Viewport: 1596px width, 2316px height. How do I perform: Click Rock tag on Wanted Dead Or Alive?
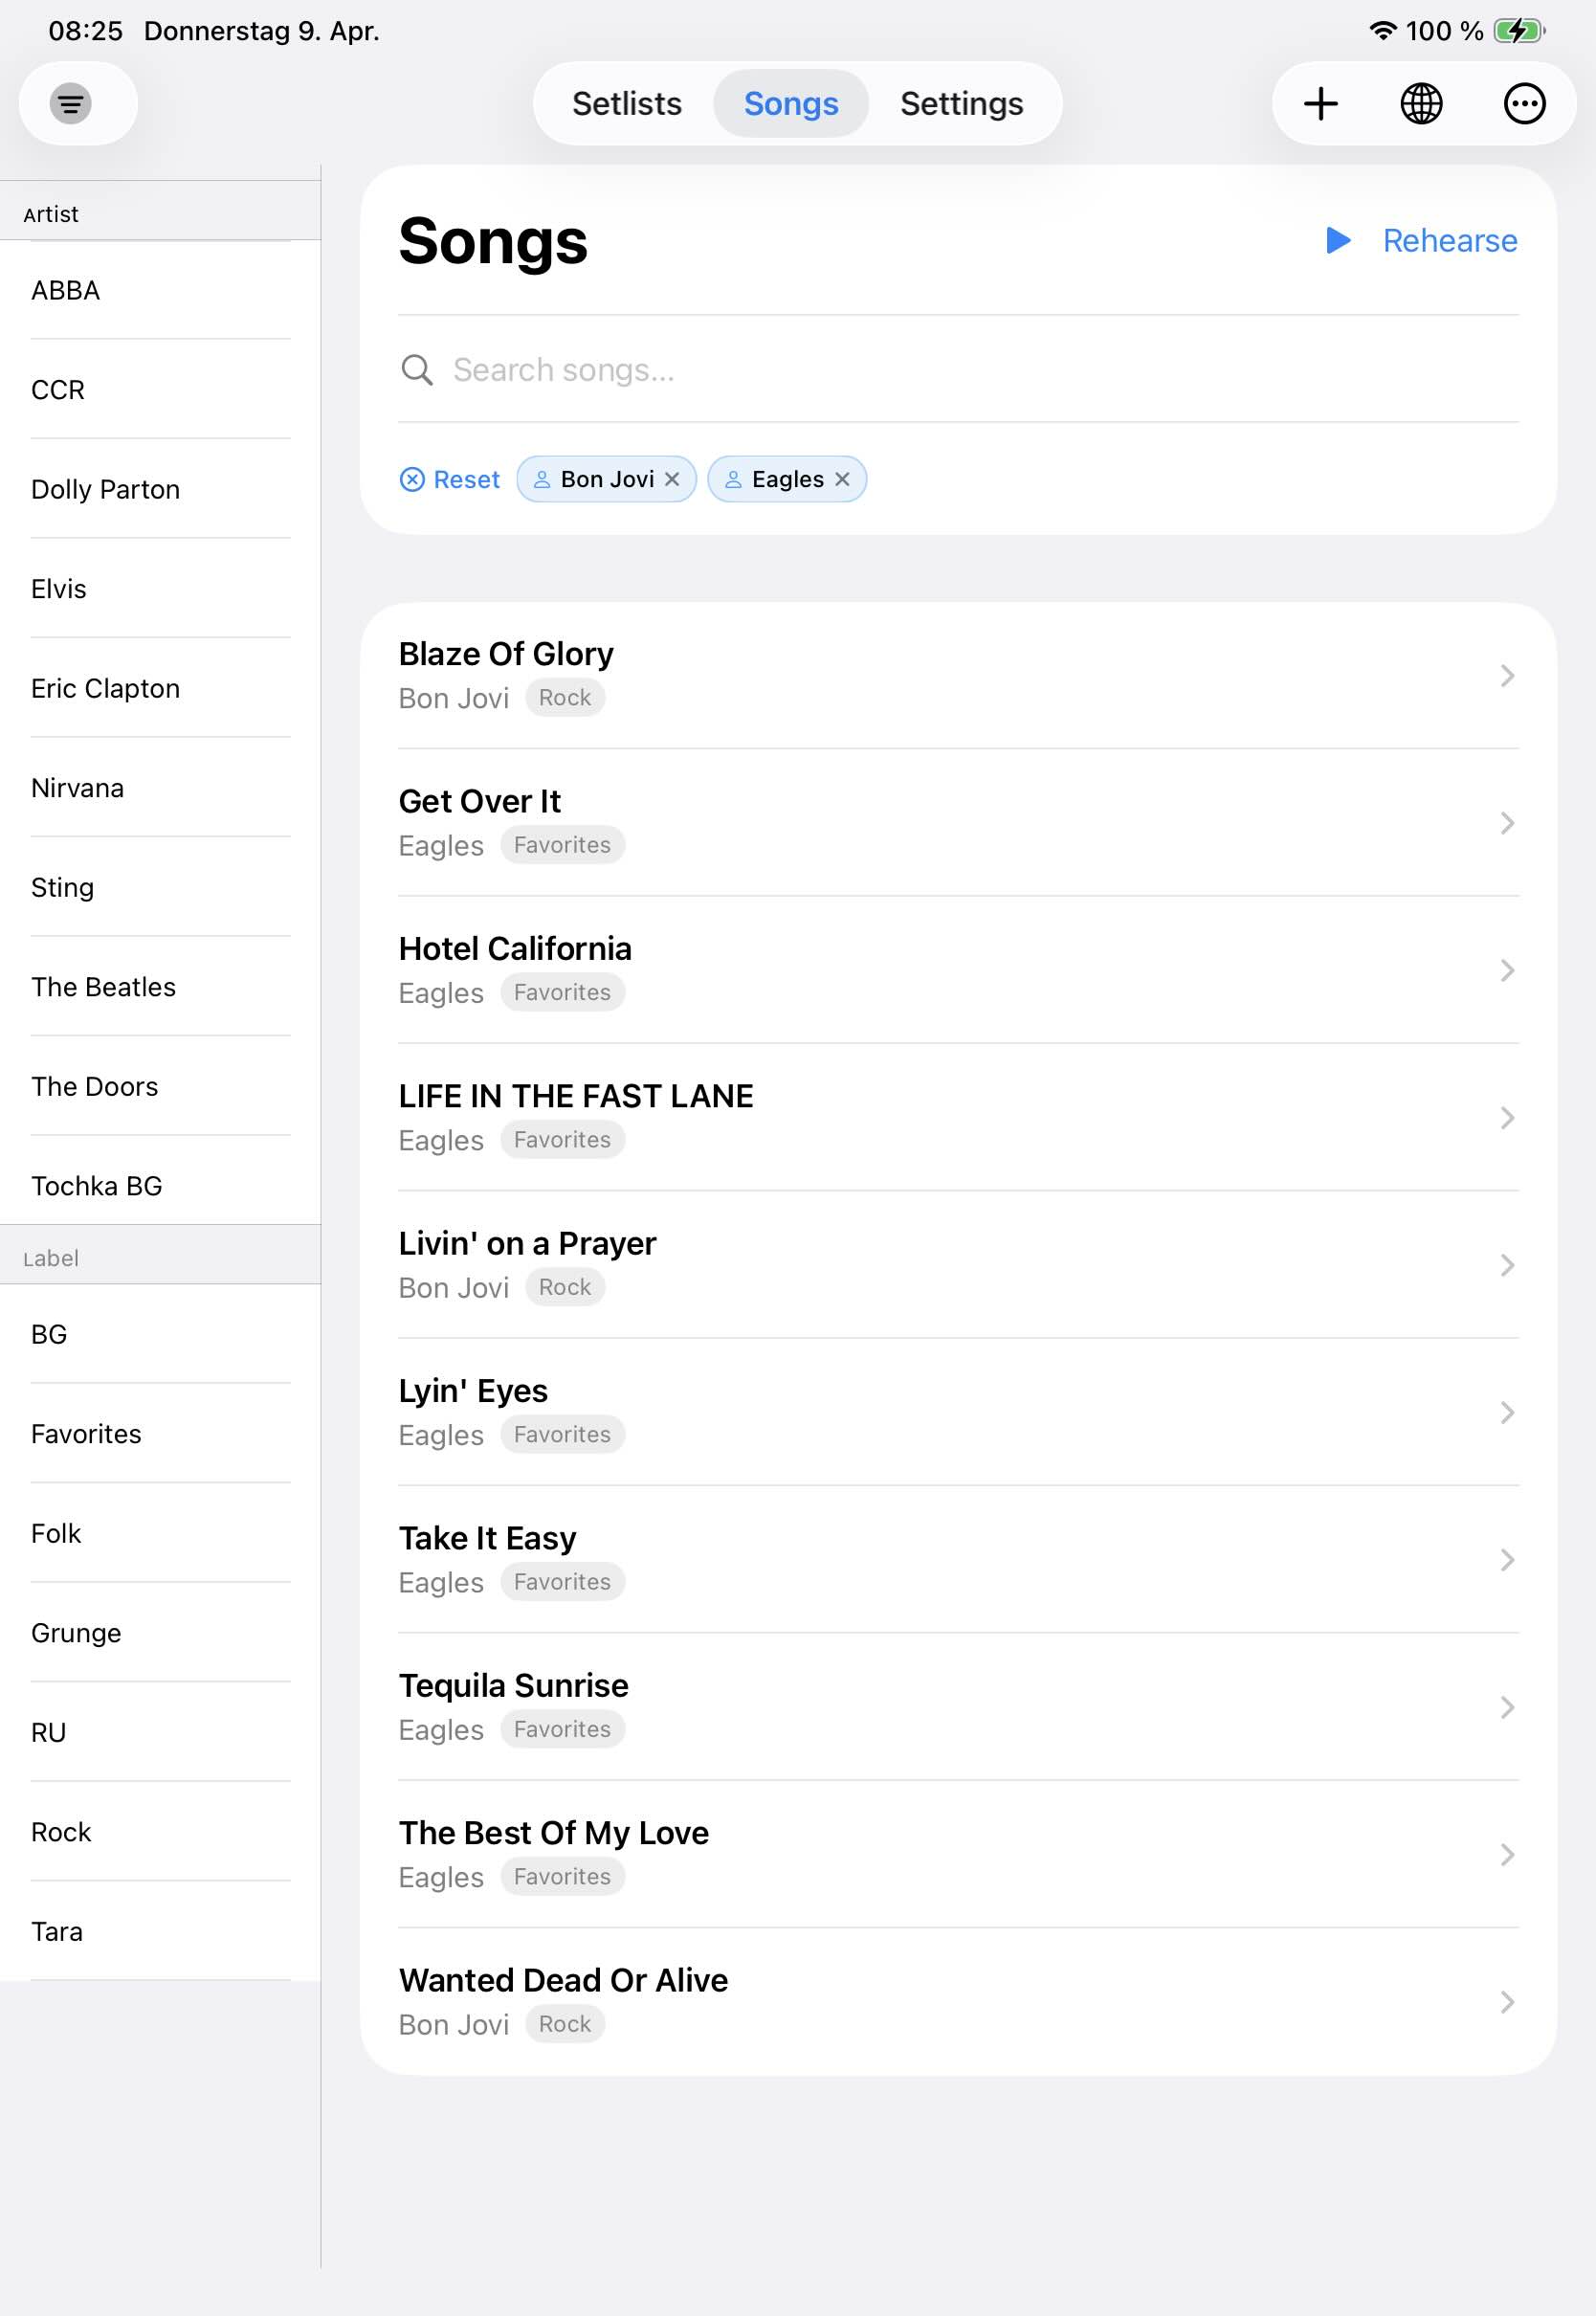(x=565, y=2024)
